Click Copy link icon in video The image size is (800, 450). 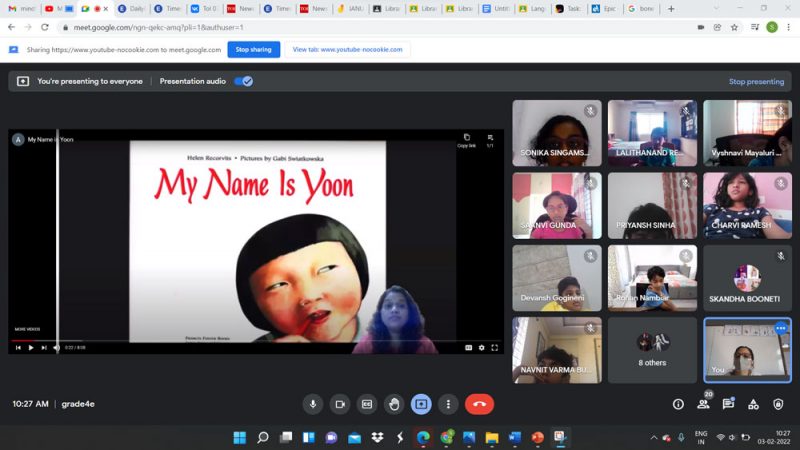[466, 140]
